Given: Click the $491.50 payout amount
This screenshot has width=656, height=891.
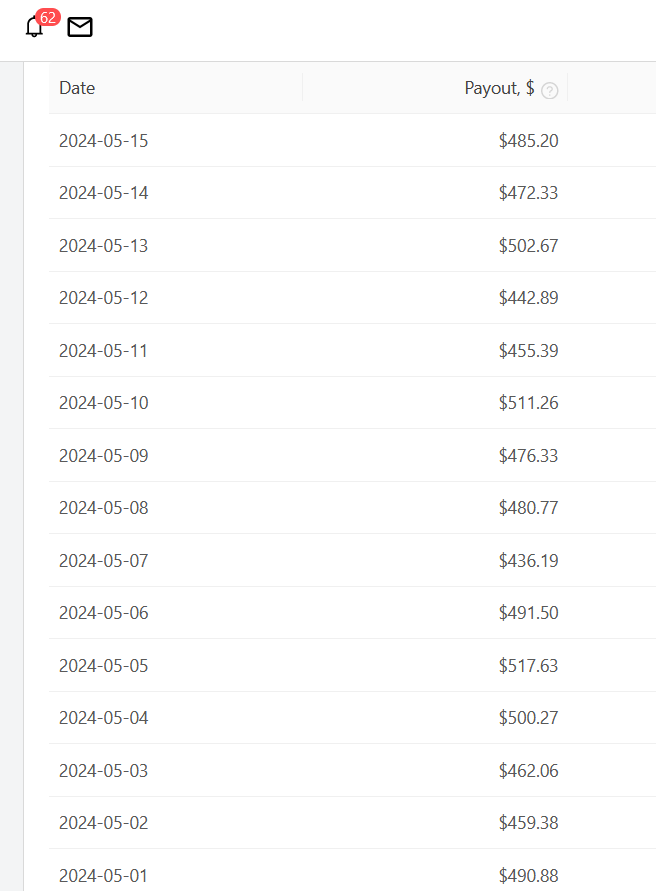Looking at the screenshot, I should 529,613.
